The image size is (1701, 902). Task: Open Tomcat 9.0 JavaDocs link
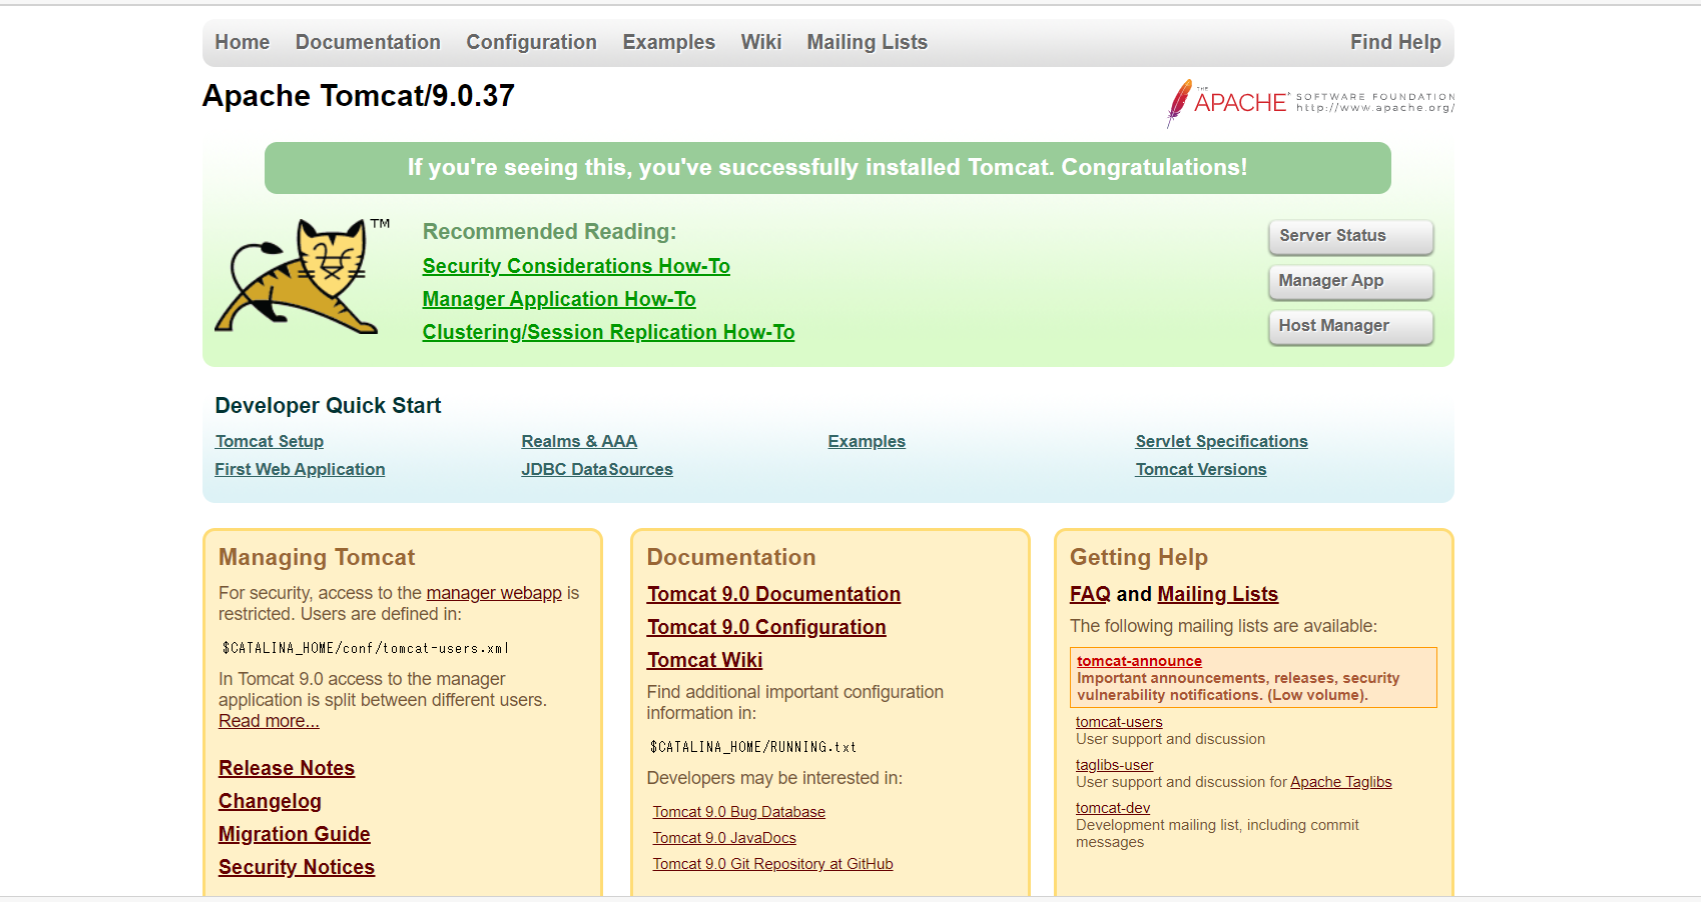click(725, 838)
